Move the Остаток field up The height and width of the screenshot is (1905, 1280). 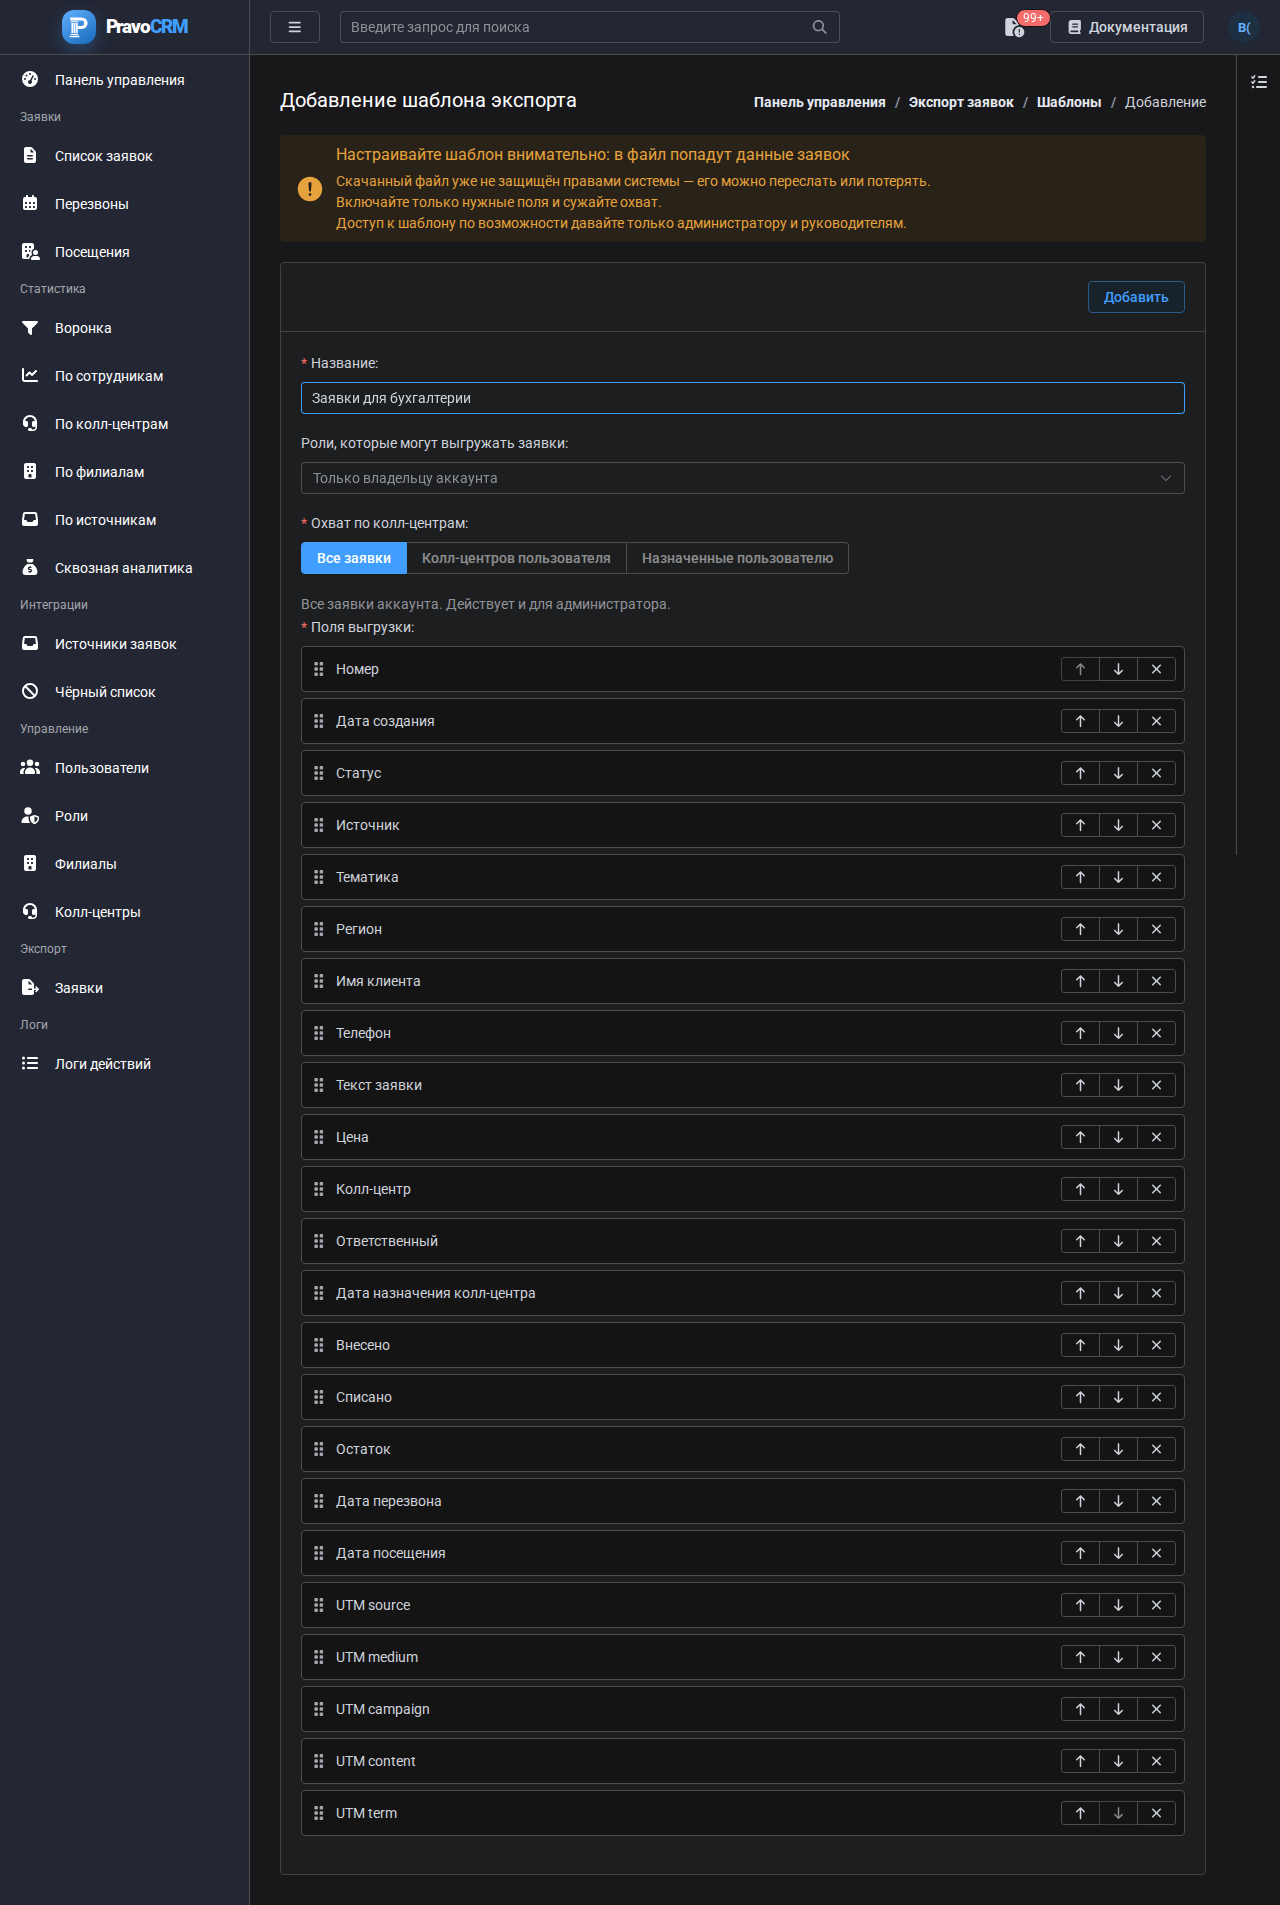coord(1080,1449)
